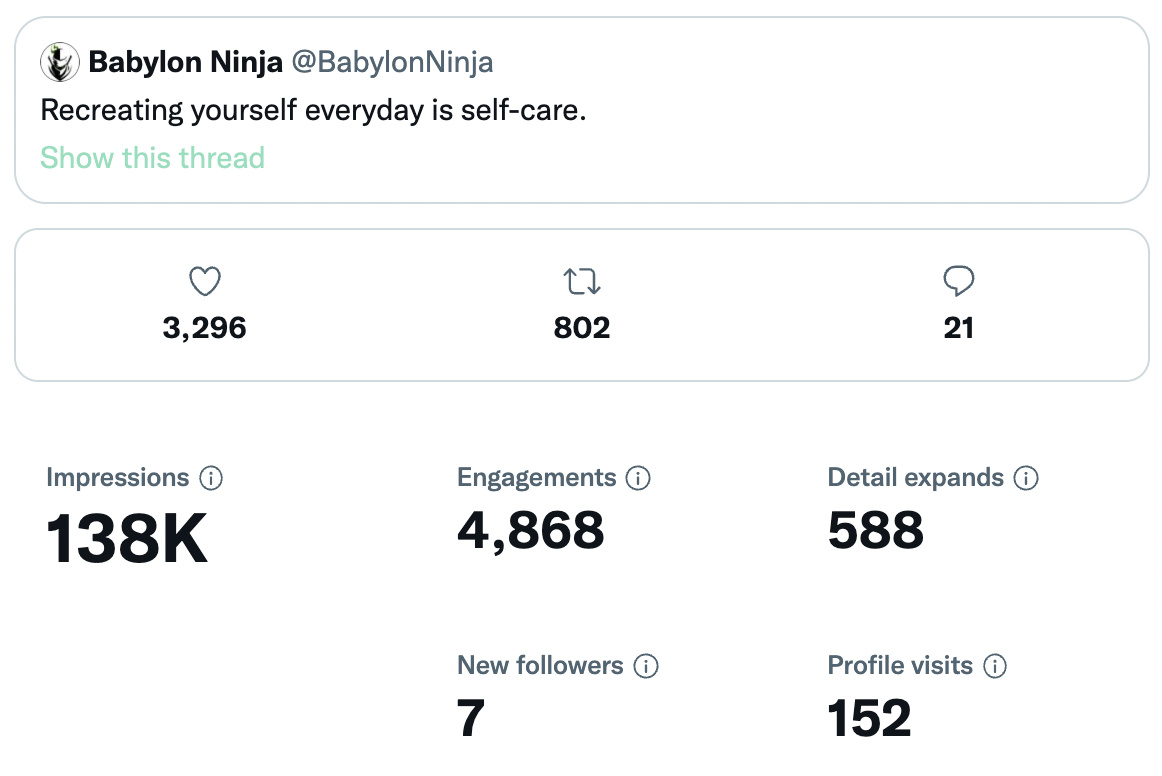This screenshot has width=1162, height=776.
Task: Open the Impressions info icon
Action: tap(211, 478)
